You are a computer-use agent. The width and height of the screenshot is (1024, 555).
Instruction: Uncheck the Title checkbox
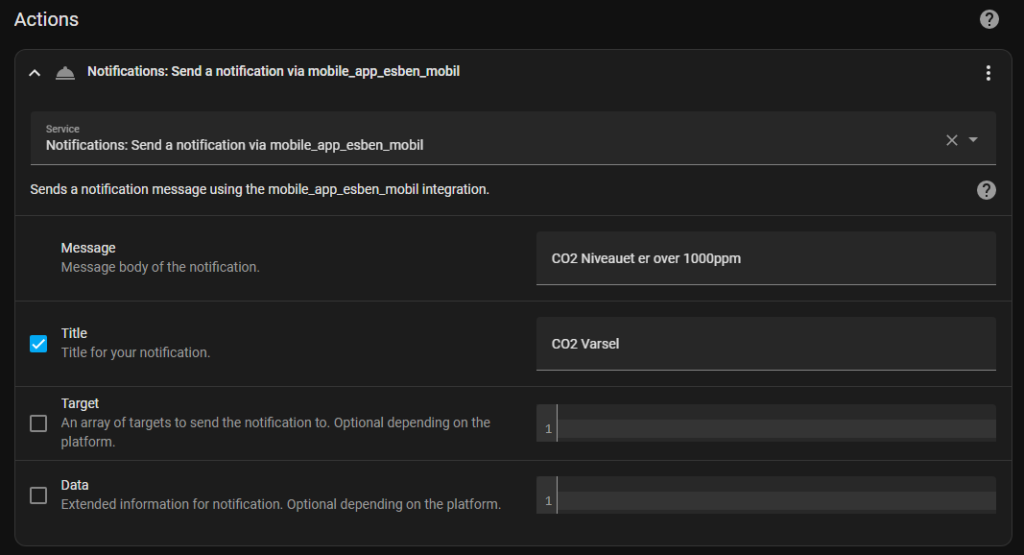pos(39,344)
